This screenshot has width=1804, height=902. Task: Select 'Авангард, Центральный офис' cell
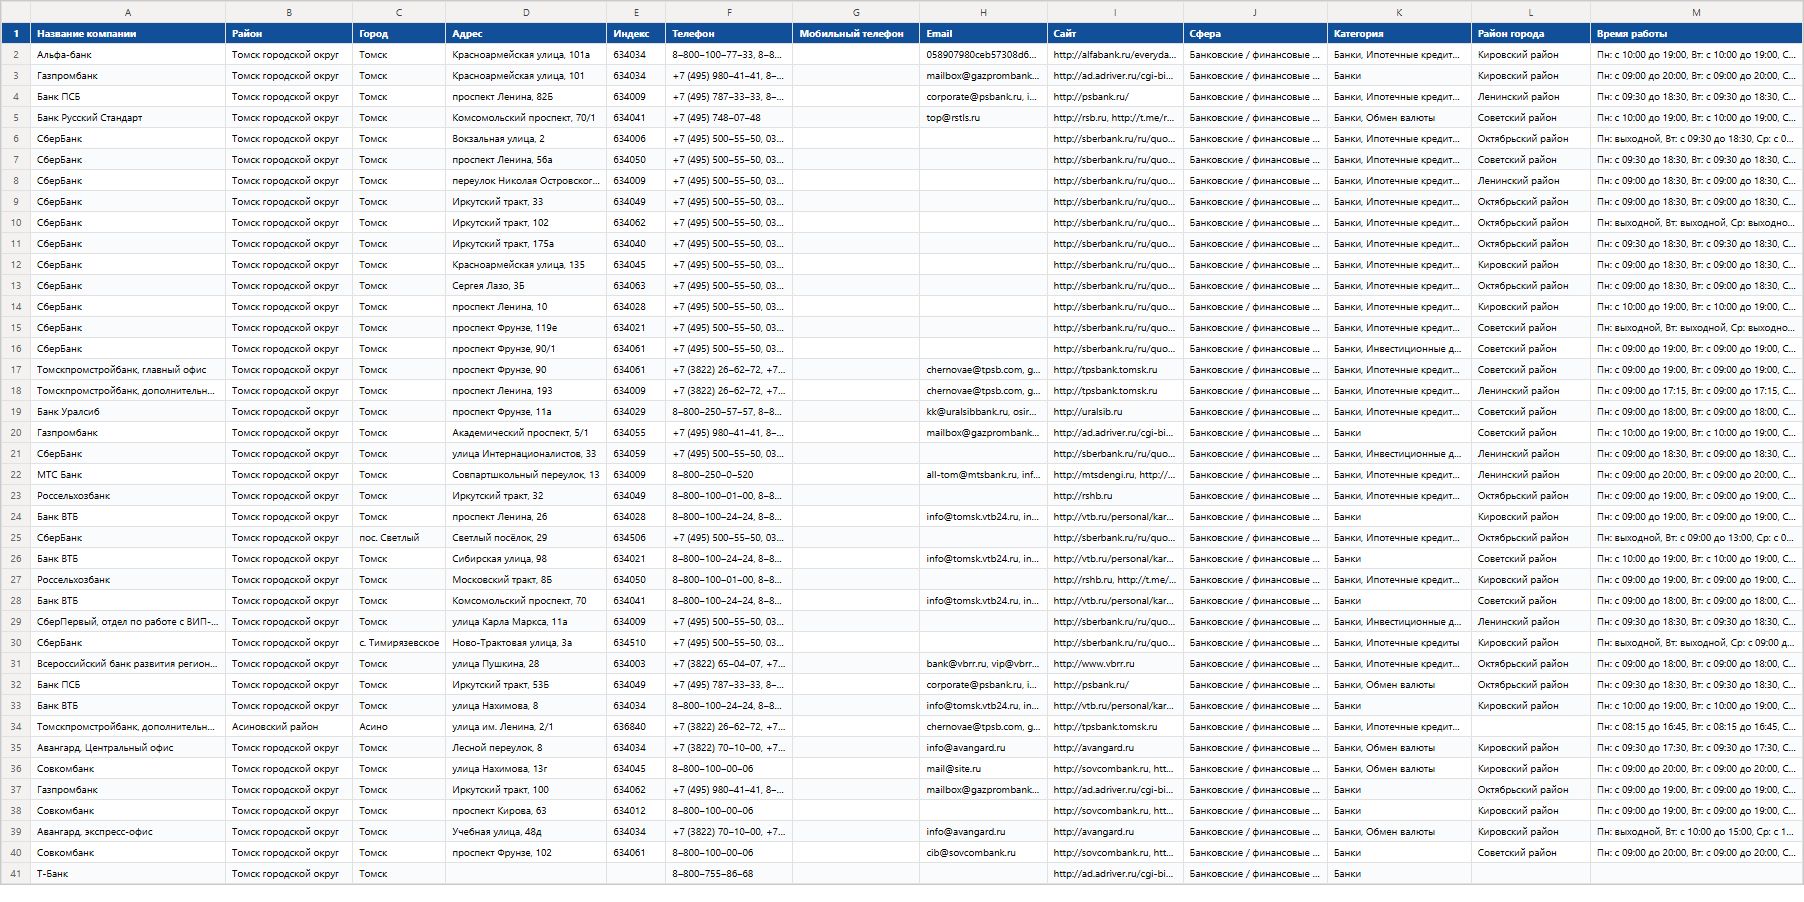[128, 748]
